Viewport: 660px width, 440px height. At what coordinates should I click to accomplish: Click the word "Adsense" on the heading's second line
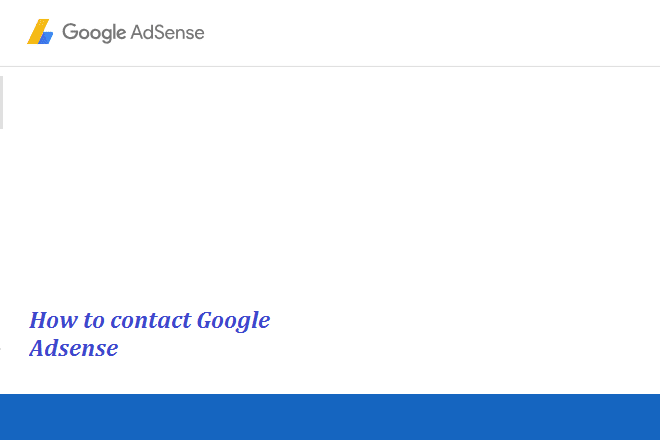pyautogui.click(x=74, y=348)
